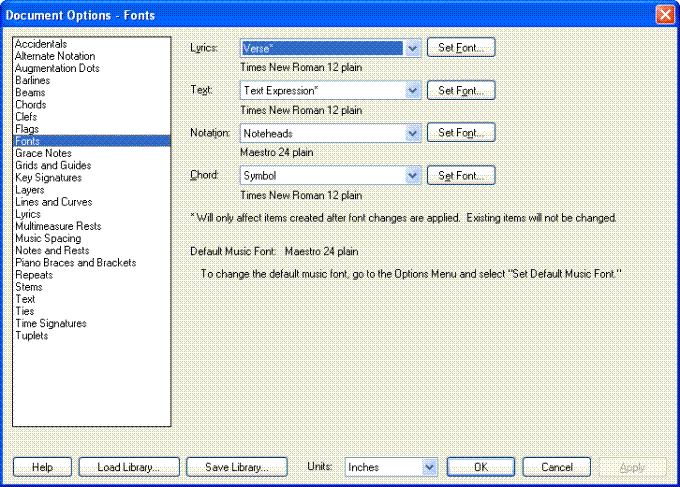Pick Piano Braces and Brackets category
Image resolution: width=680 pixels, height=487 pixels.
(75, 263)
